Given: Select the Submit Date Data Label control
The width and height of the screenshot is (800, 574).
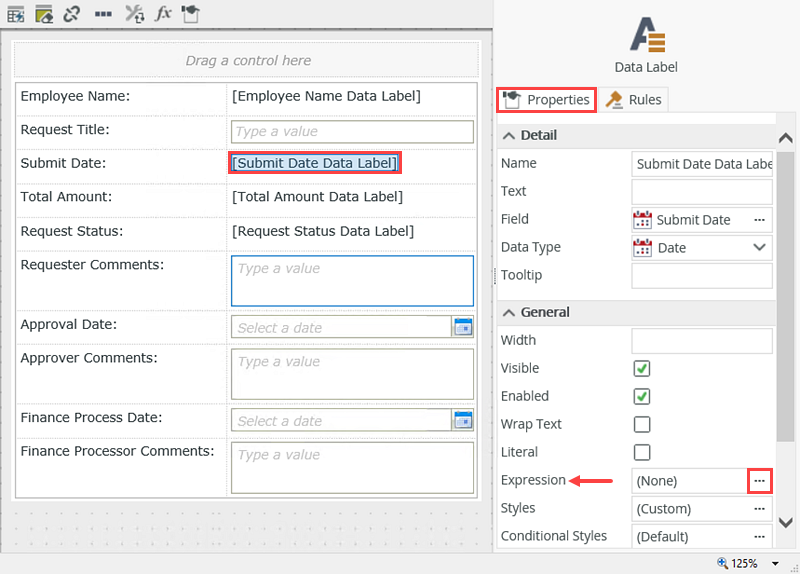Looking at the screenshot, I should pyautogui.click(x=315, y=163).
